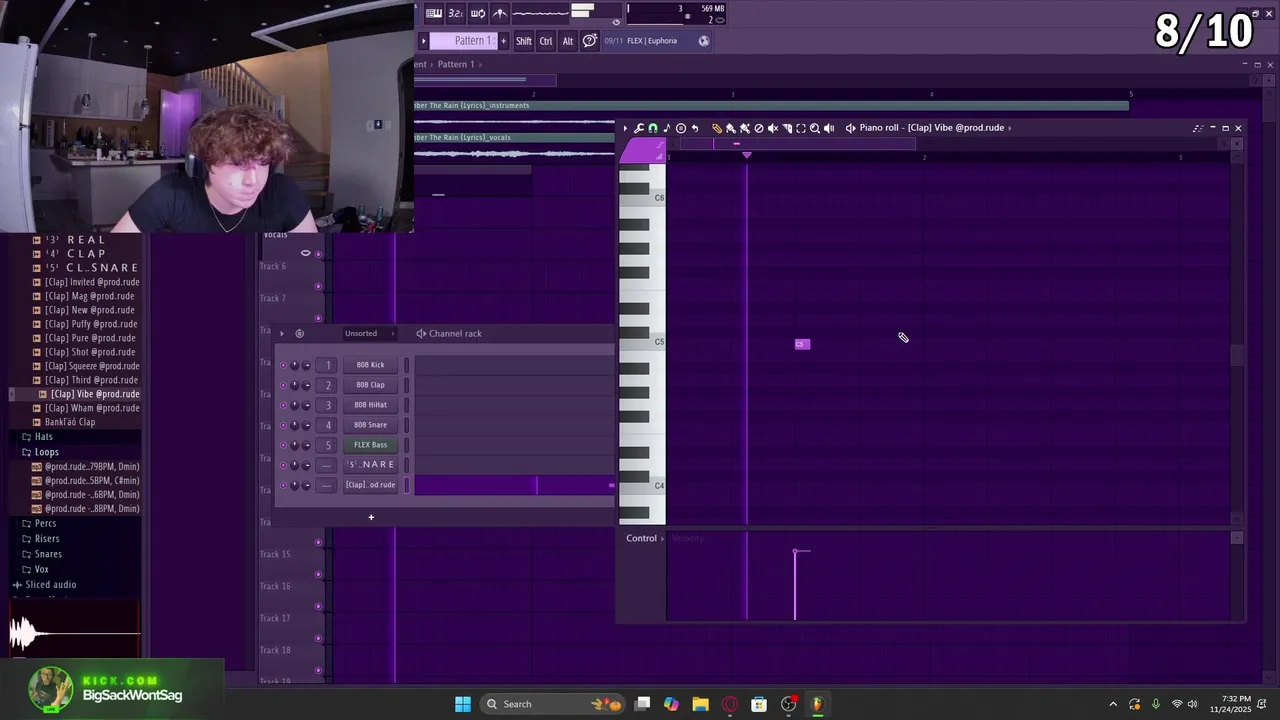Open the Windows Start menu
This screenshot has width=1280, height=720.
pyautogui.click(x=463, y=704)
